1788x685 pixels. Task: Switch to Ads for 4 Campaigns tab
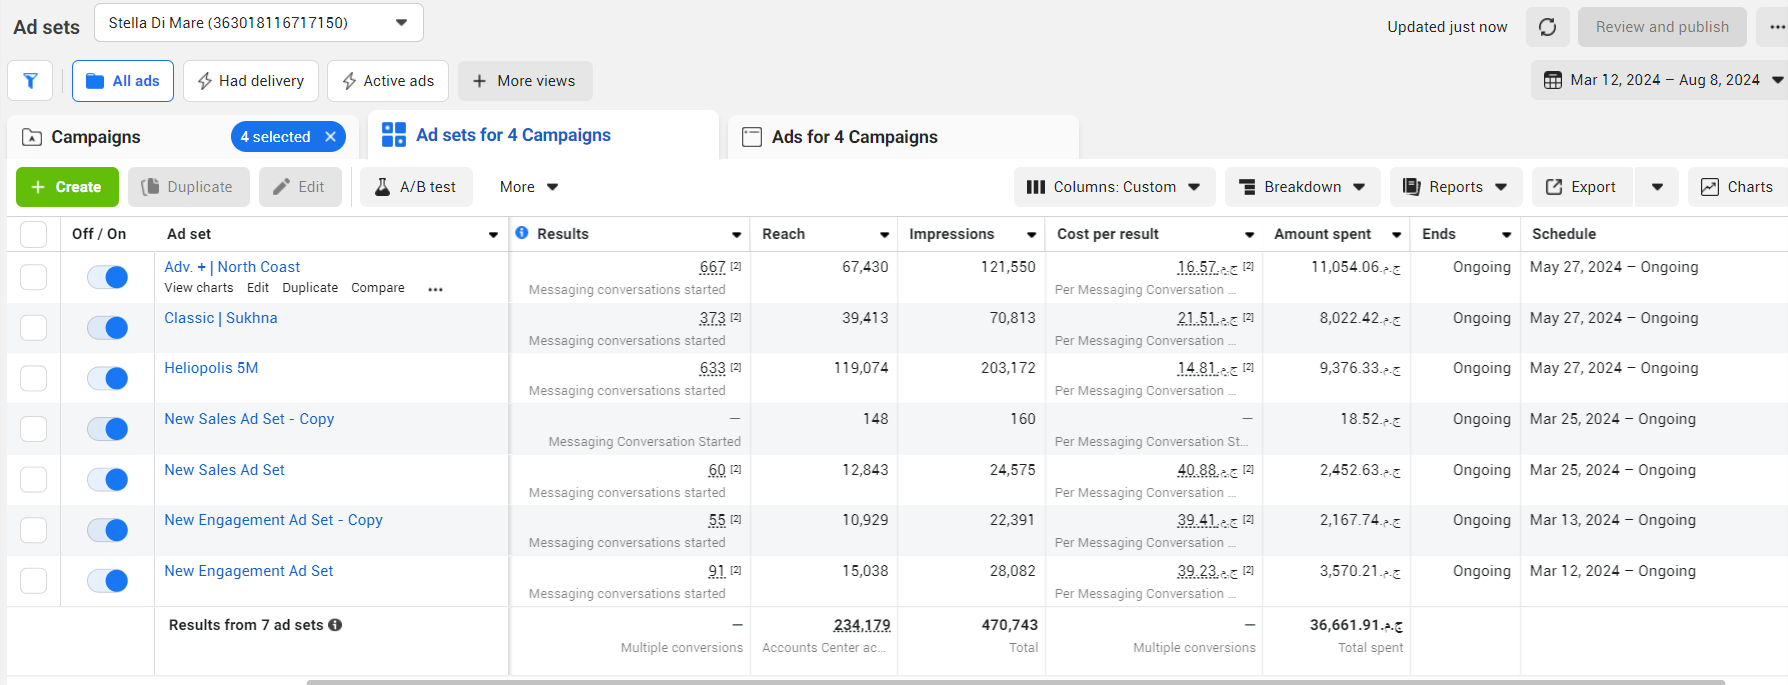pyautogui.click(x=854, y=137)
